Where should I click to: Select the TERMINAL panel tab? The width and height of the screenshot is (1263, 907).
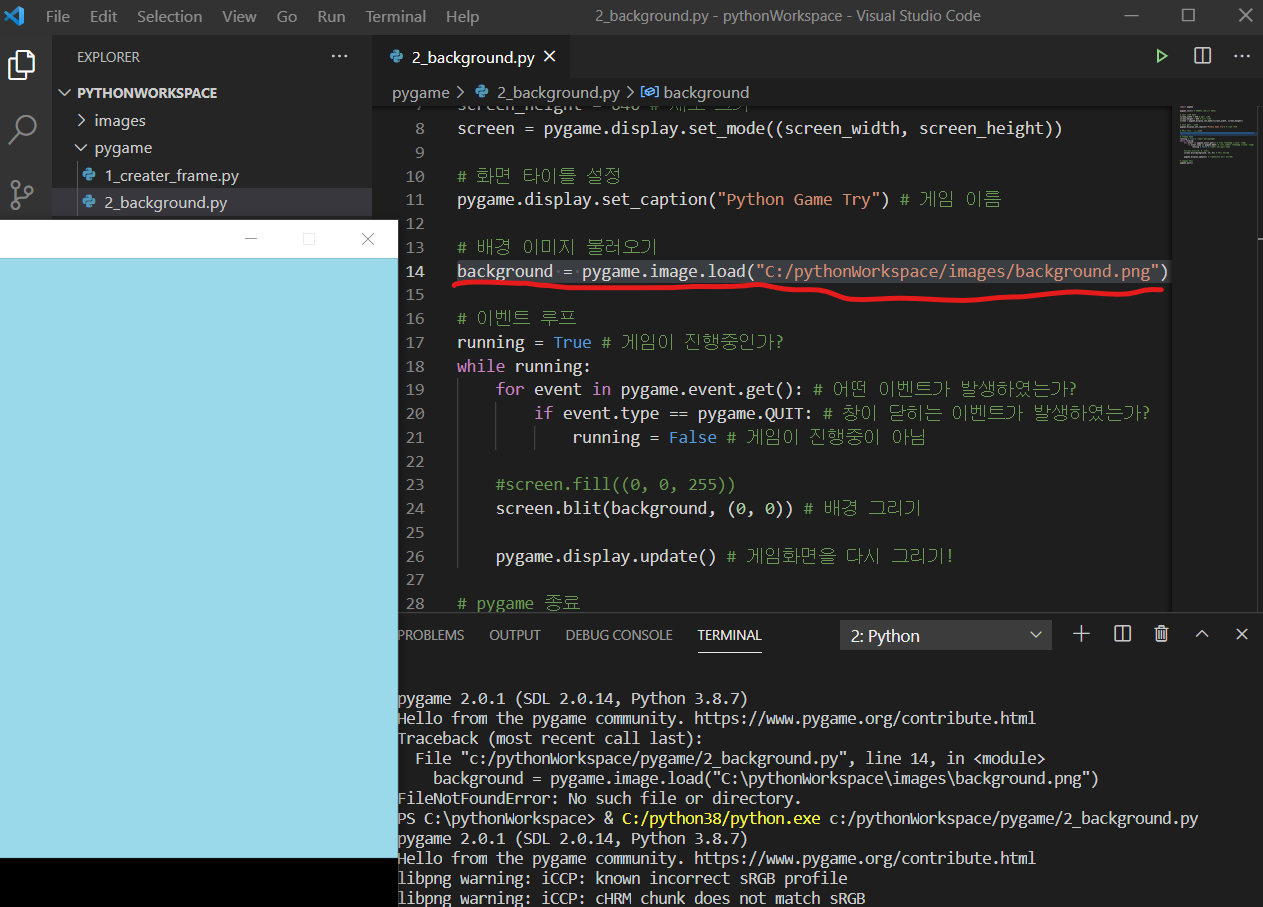[x=729, y=635]
